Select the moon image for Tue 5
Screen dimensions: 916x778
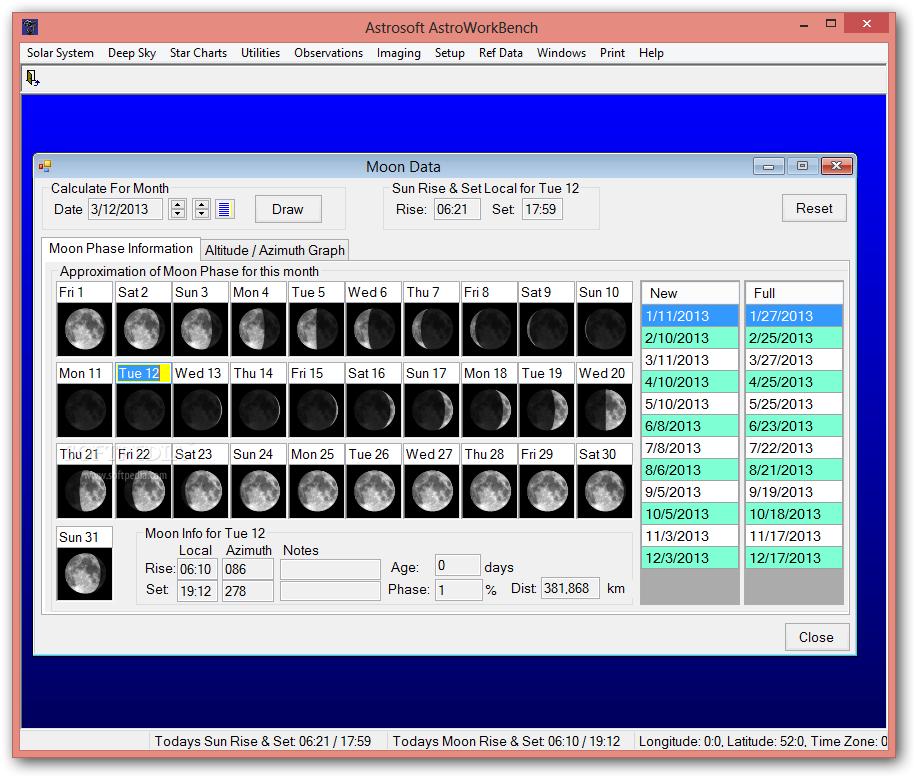pos(317,329)
